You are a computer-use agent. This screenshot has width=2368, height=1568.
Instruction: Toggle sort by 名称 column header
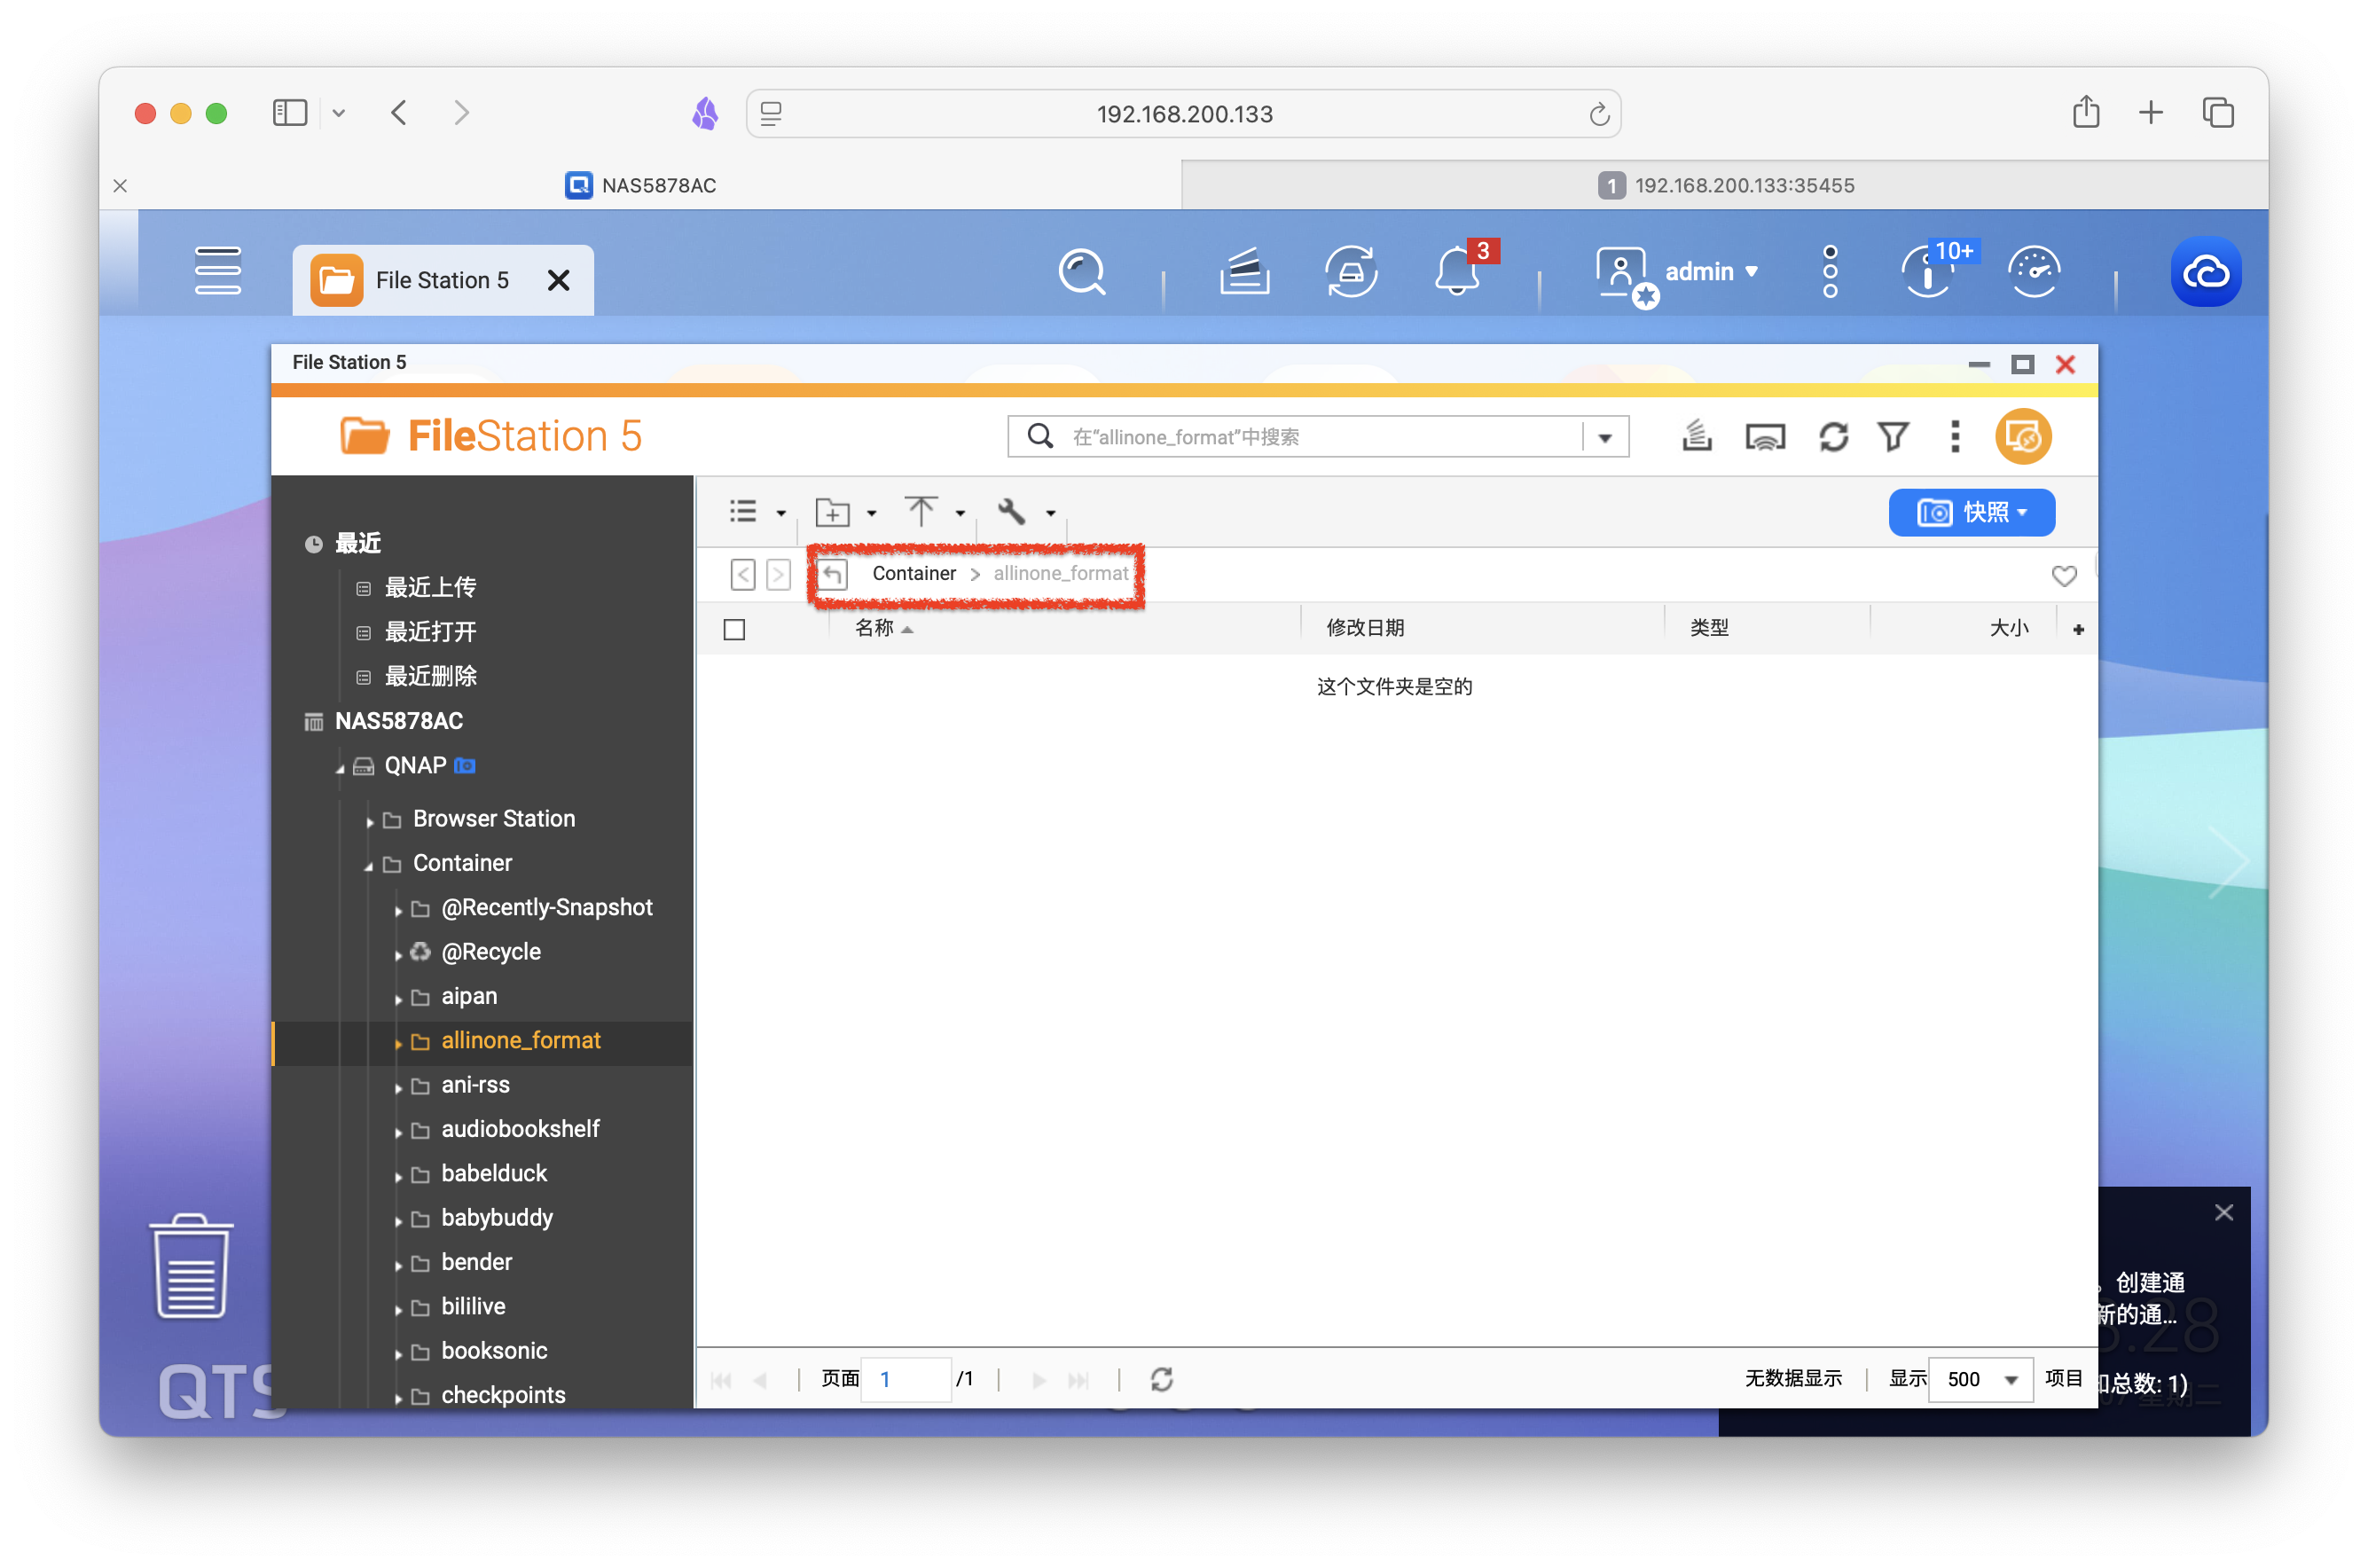[x=874, y=628]
